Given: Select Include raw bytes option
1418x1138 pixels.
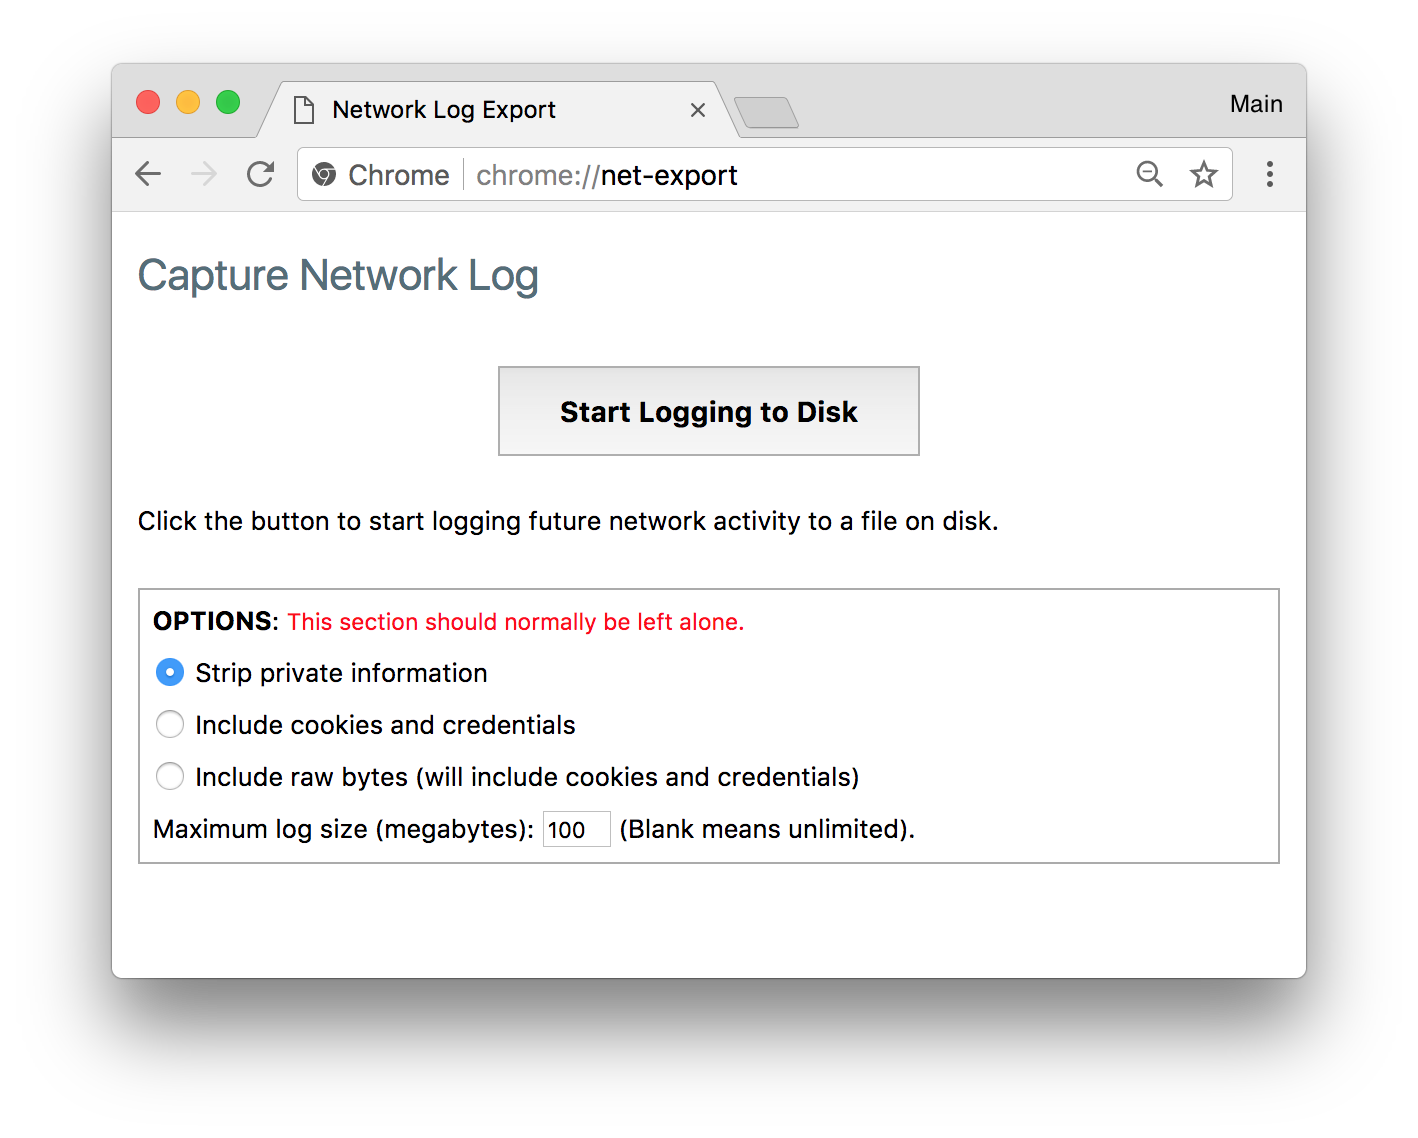Looking at the screenshot, I should (x=169, y=776).
